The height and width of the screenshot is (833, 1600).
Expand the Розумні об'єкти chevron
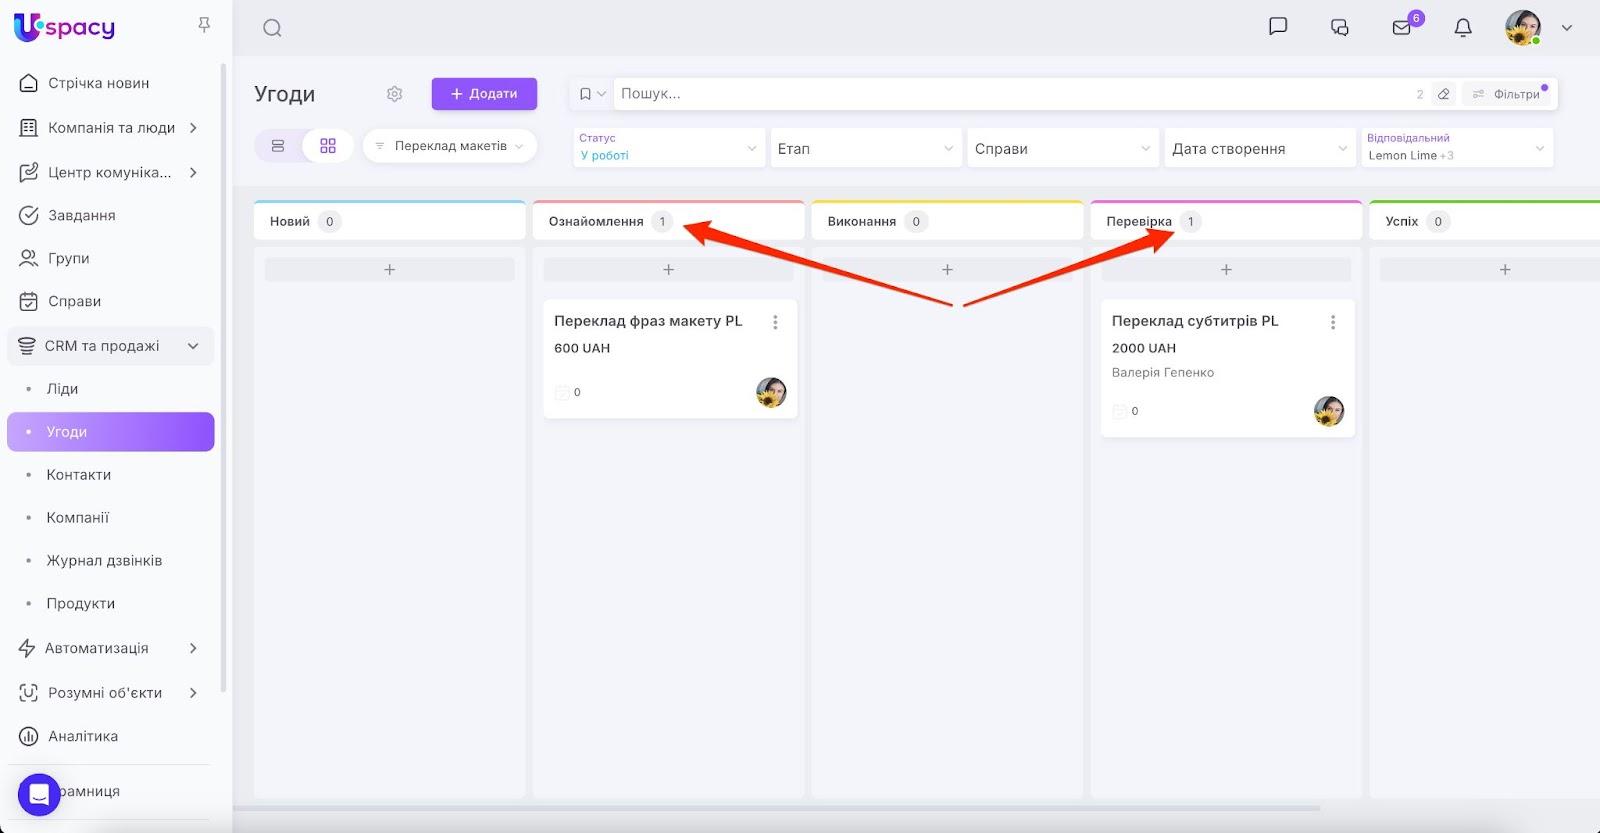[193, 692]
